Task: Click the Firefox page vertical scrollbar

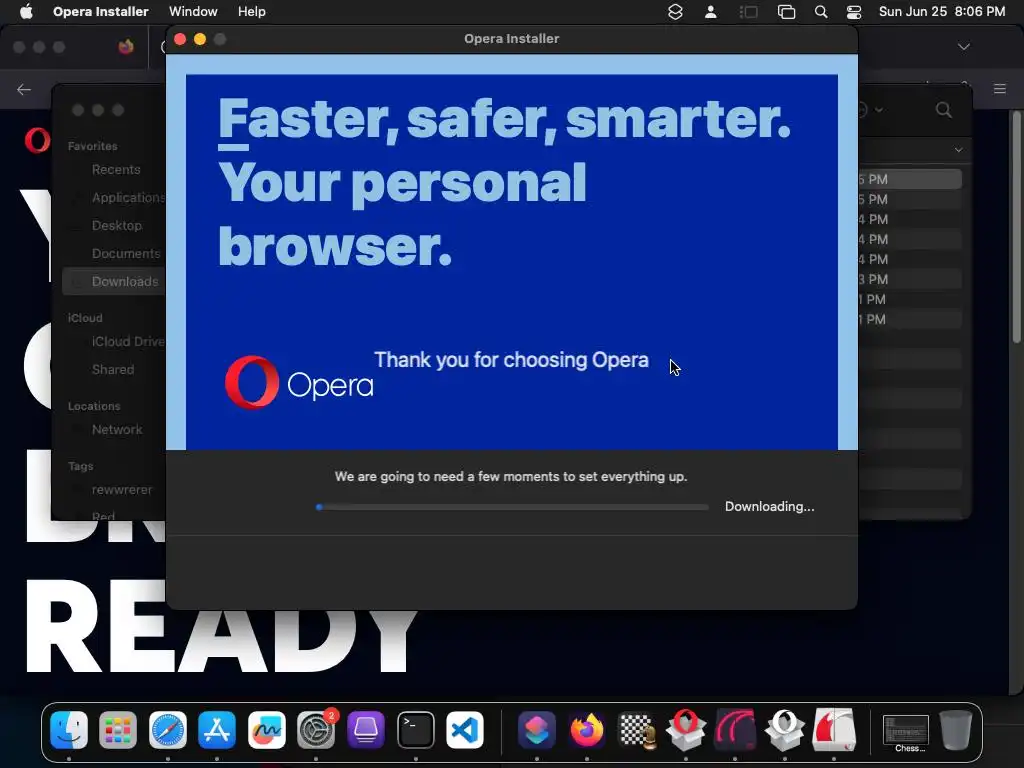Action: [1016, 229]
